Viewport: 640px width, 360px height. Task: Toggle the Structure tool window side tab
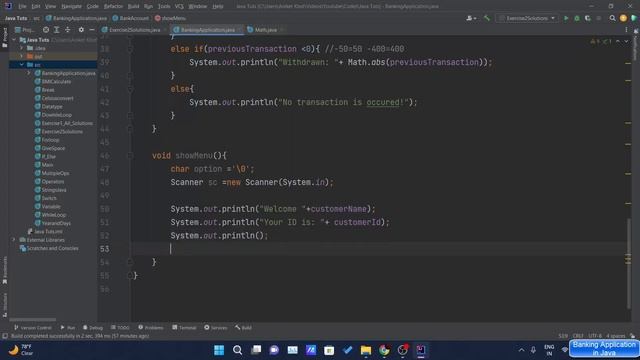tap(4, 304)
